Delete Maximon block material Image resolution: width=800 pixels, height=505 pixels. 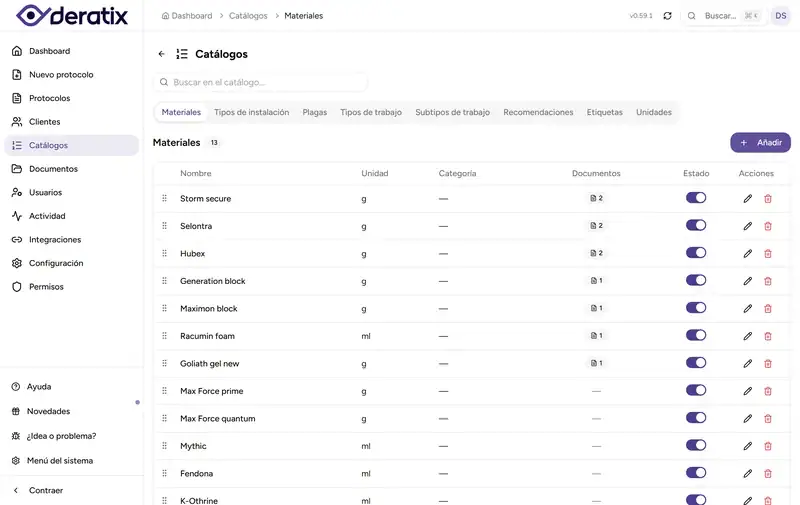[768, 309]
